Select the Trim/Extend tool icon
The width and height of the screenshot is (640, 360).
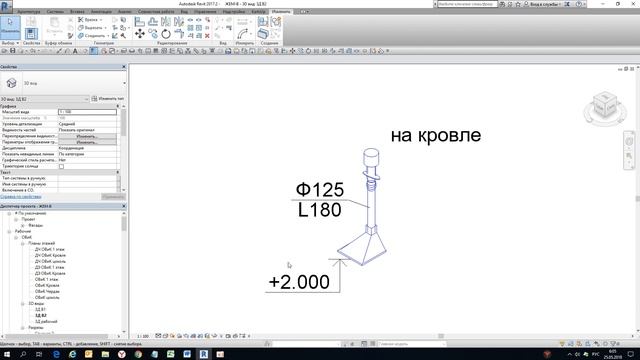click(x=179, y=34)
